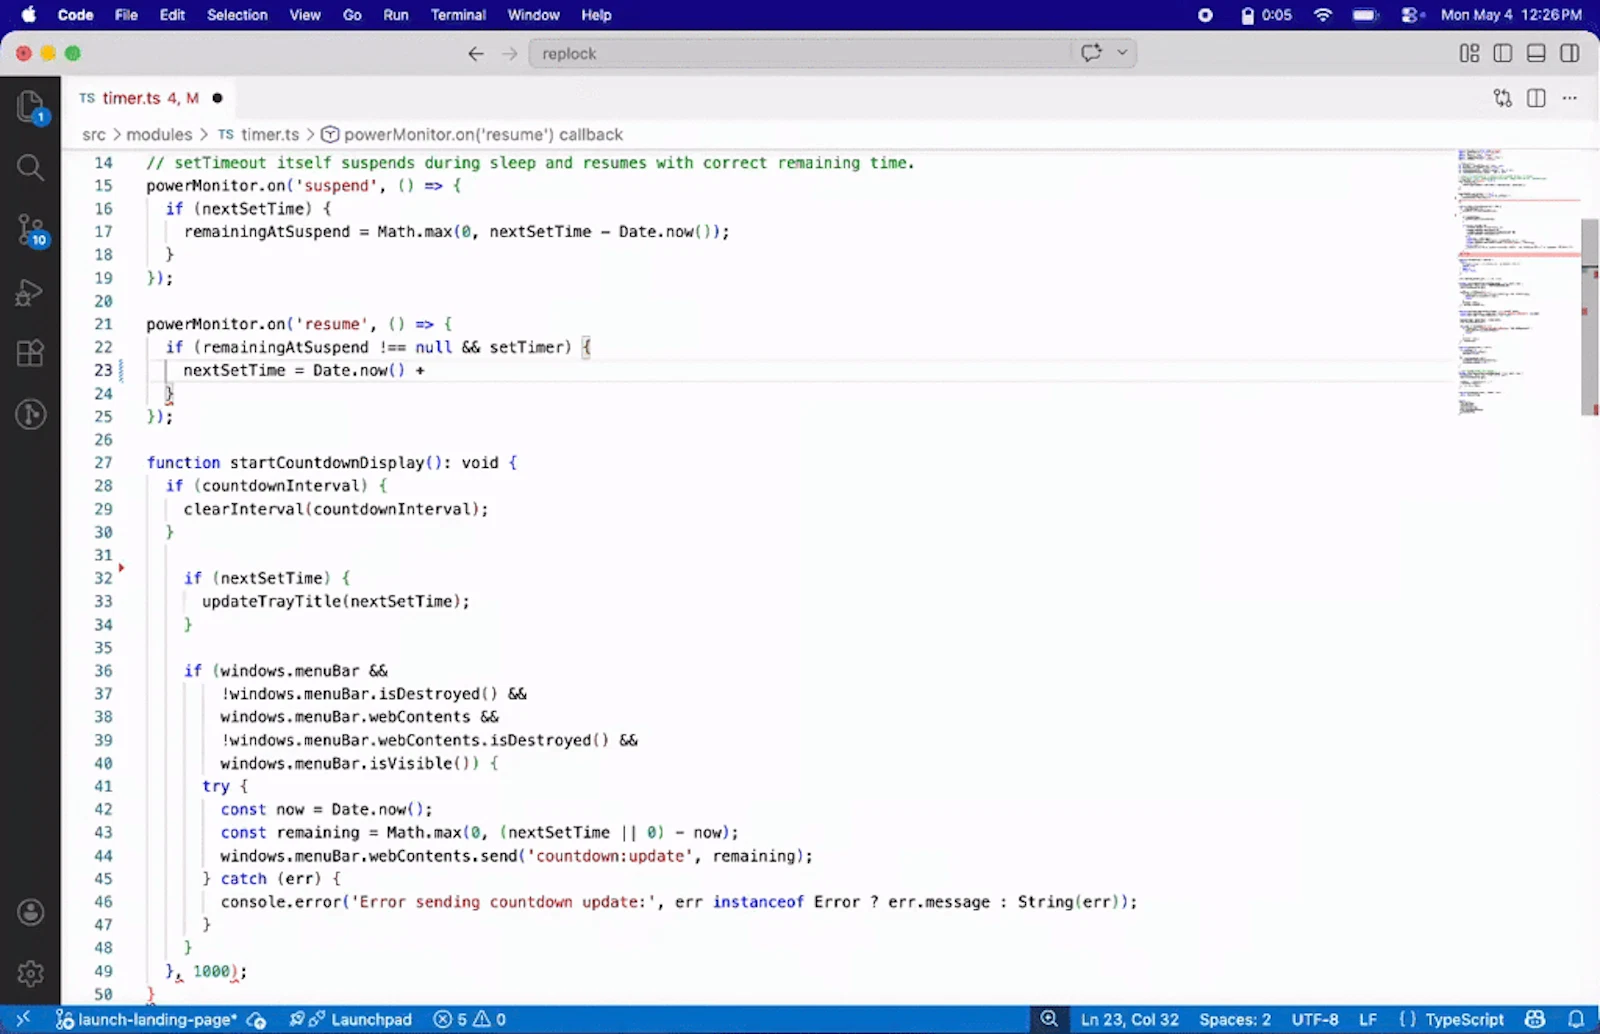This screenshot has height=1034, width=1600.
Task: Expand the chat dropdown chevron
Action: tap(1122, 53)
